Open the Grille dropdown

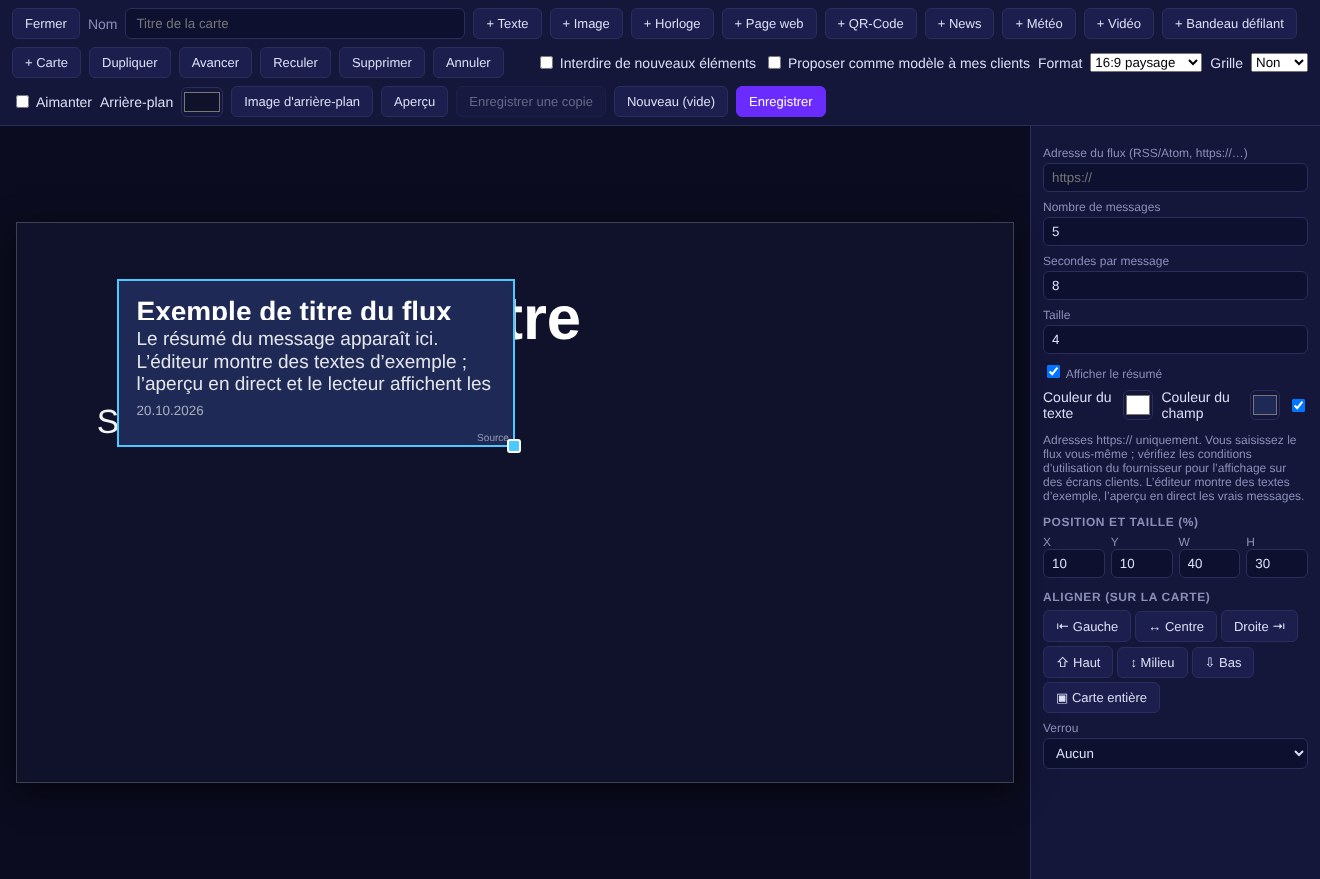pos(1279,62)
